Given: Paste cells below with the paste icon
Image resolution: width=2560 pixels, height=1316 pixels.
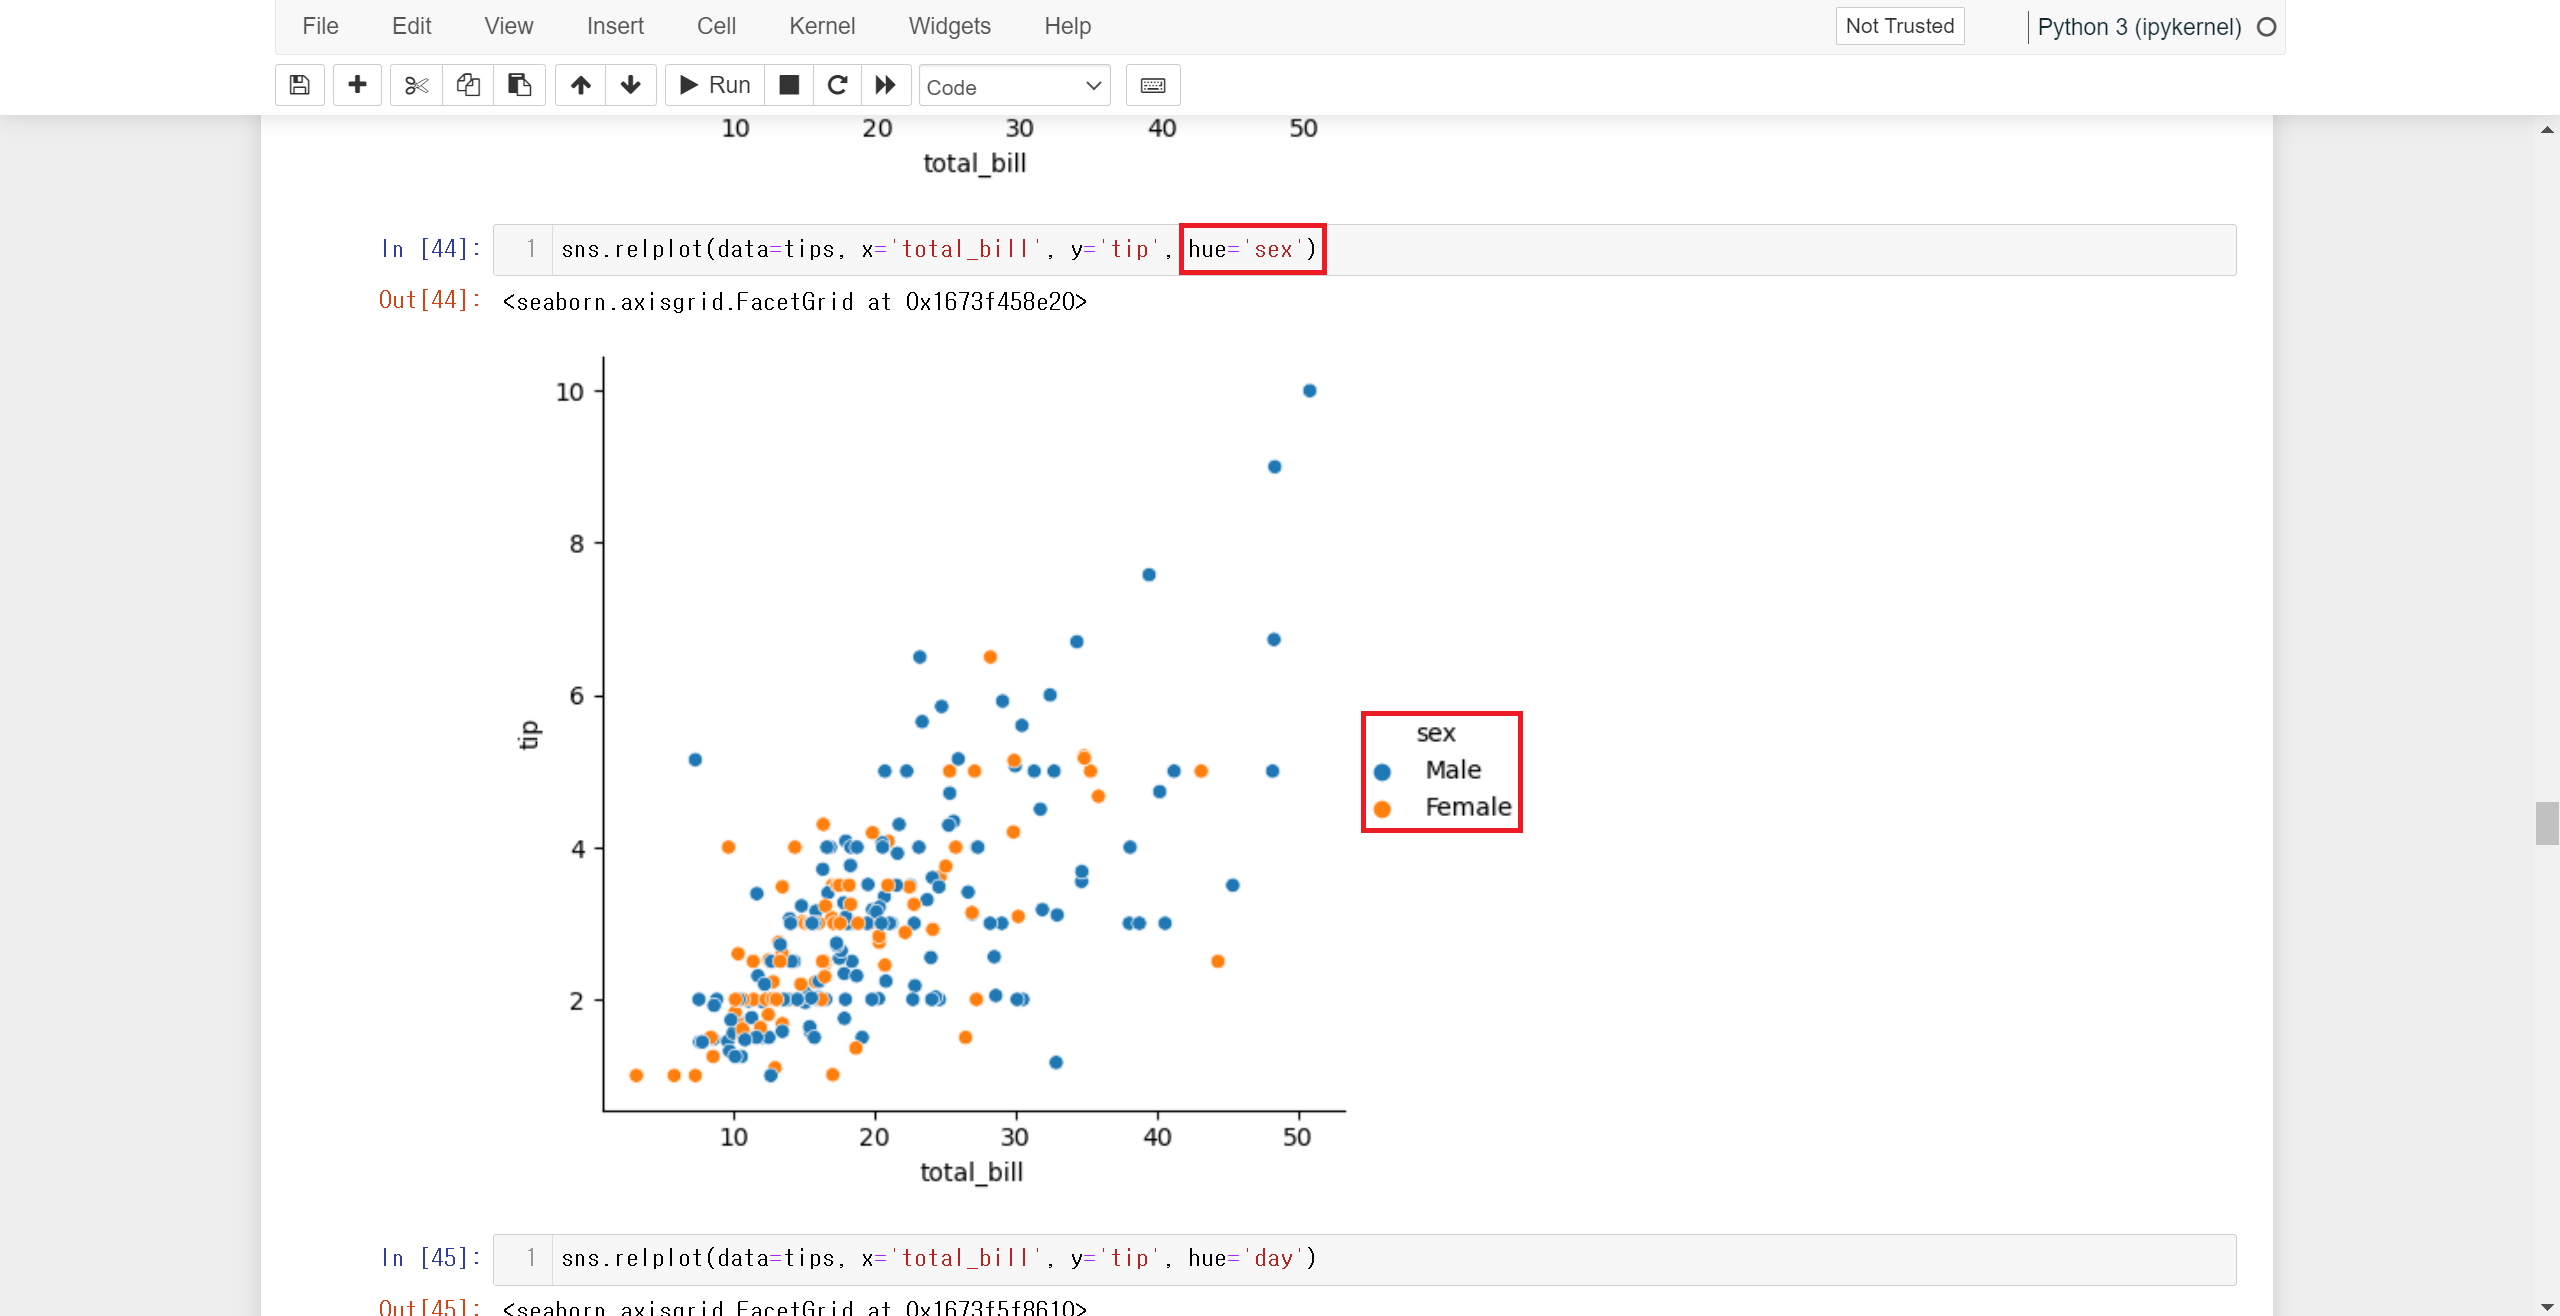Looking at the screenshot, I should (x=519, y=85).
